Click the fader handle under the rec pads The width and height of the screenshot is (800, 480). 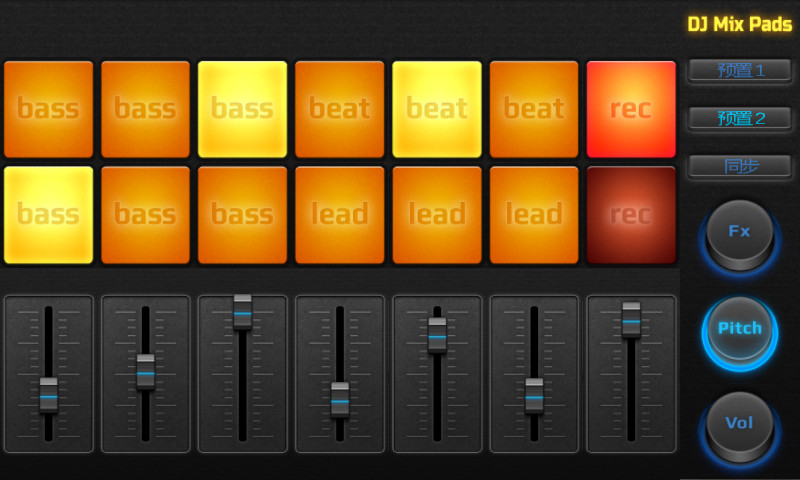point(631,319)
